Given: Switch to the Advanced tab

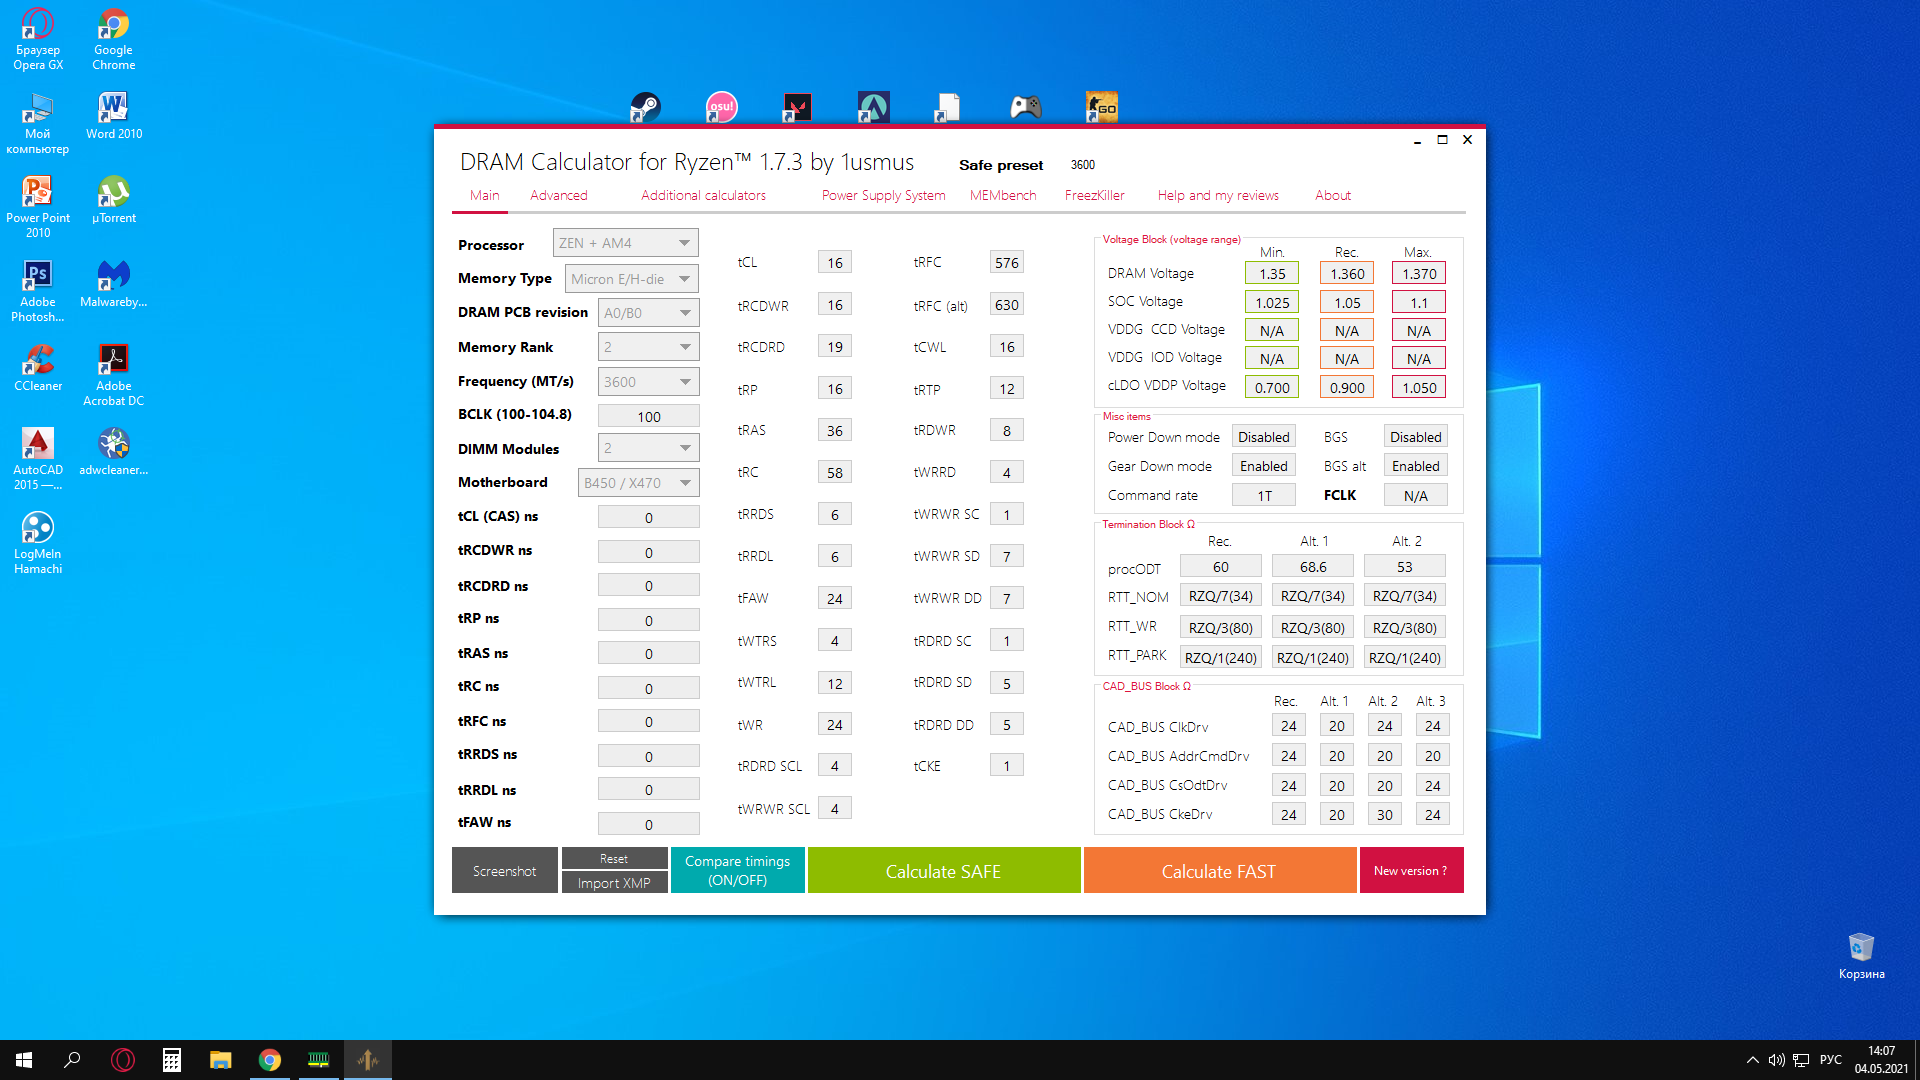Looking at the screenshot, I should point(558,195).
